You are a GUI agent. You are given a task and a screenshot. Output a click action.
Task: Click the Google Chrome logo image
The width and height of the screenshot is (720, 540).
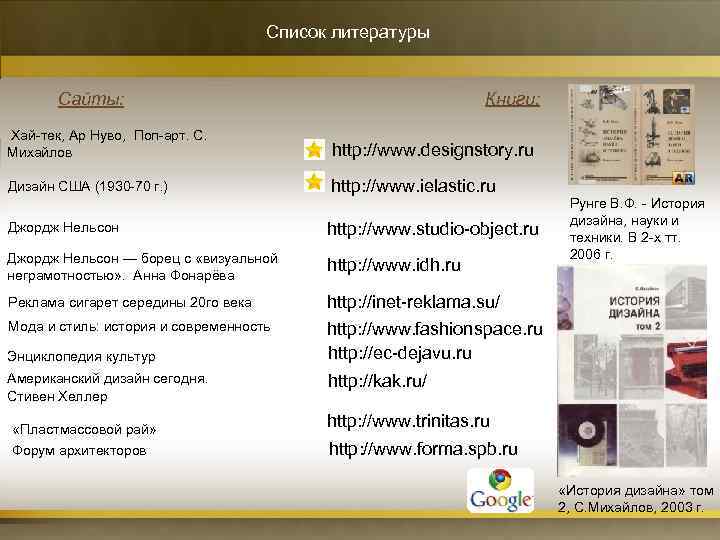click(501, 490)
